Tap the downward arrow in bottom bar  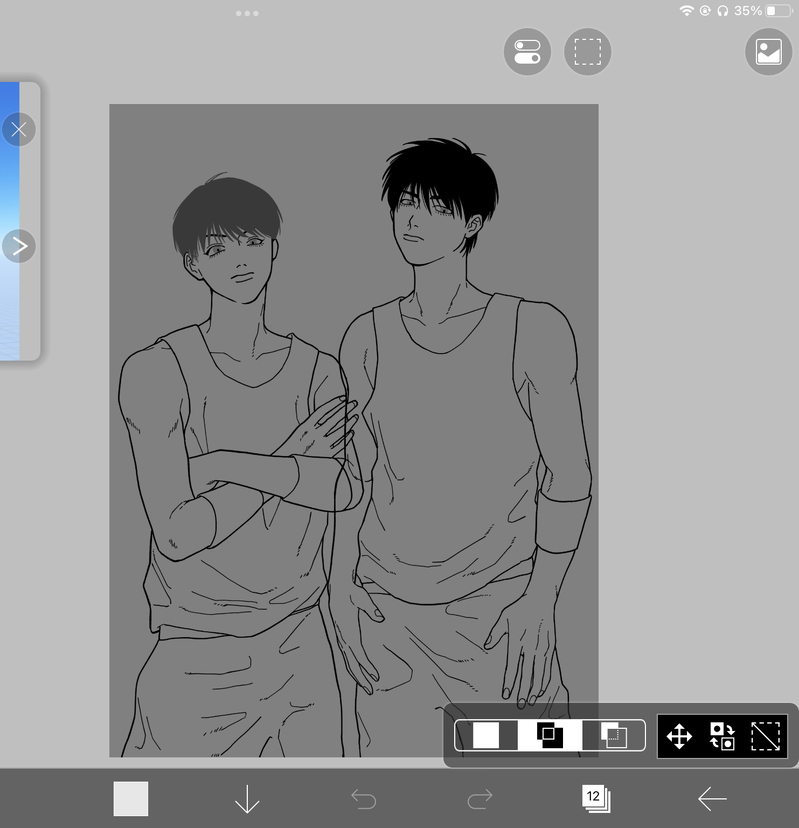(x=247, y=799)
